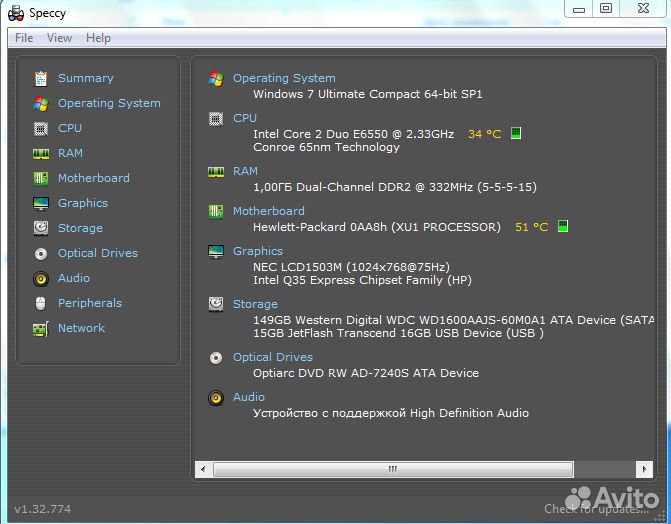Click the Motherboard icon in the sidebar

[41, 178]
